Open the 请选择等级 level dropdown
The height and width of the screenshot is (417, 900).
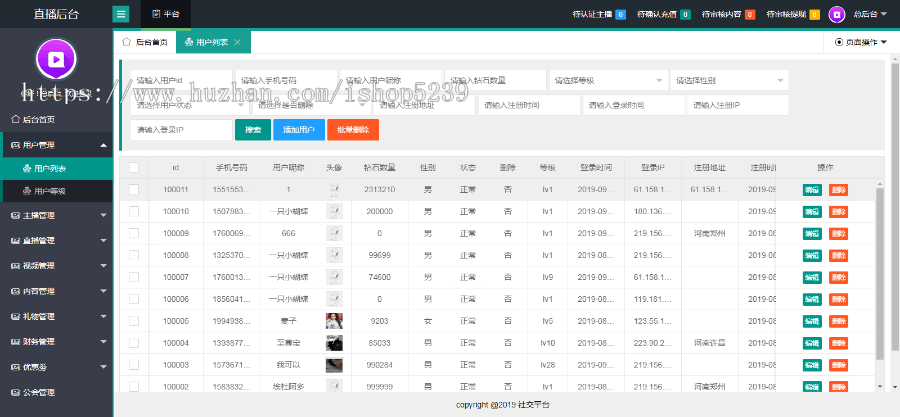(608, 80)
